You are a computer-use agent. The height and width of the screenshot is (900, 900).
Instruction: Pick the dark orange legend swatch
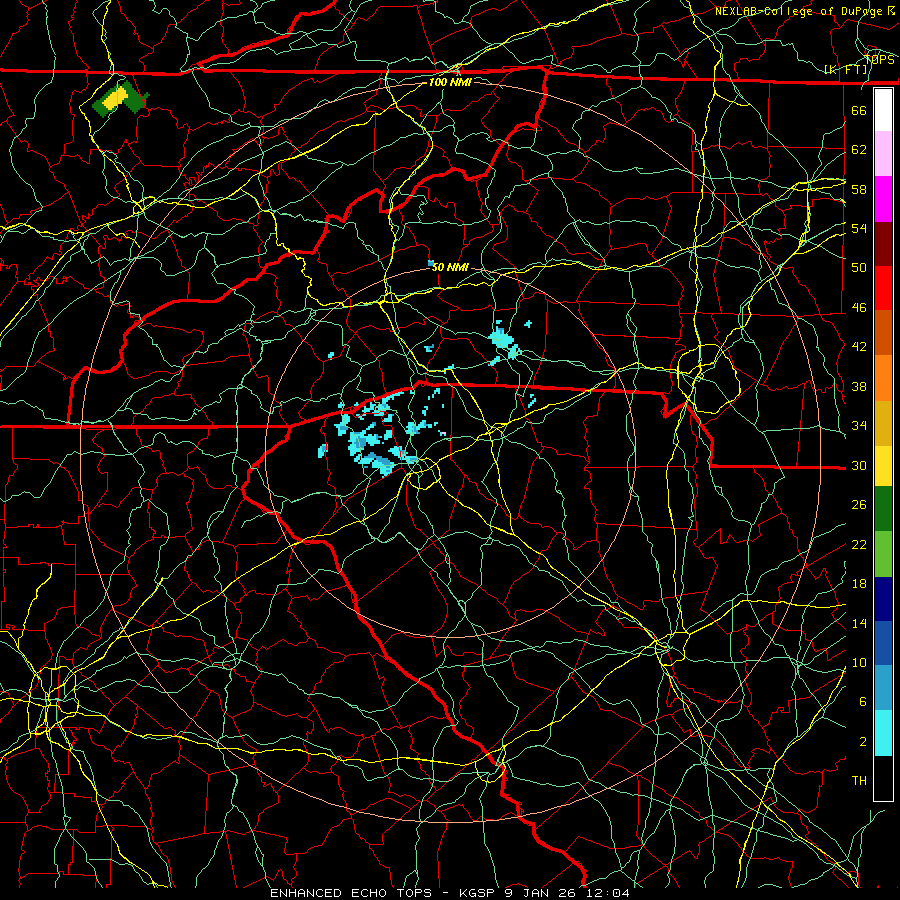pyautogui.click(x=883, y=333)
